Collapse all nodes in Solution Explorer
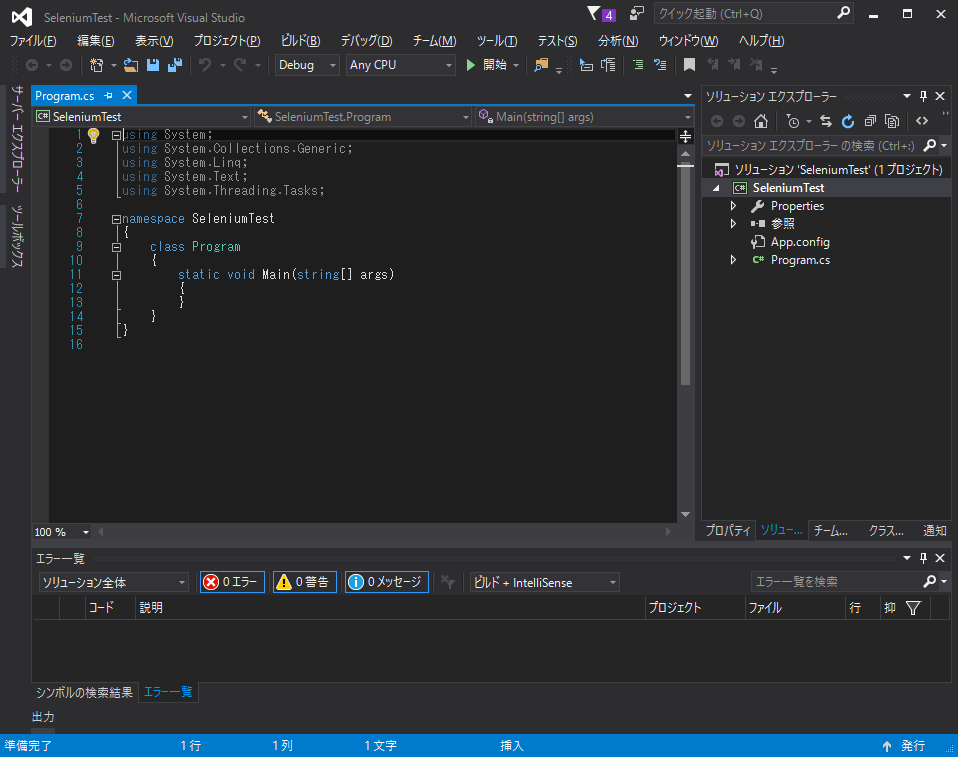Viewport: 958px width, 757px height. (870, 121)
